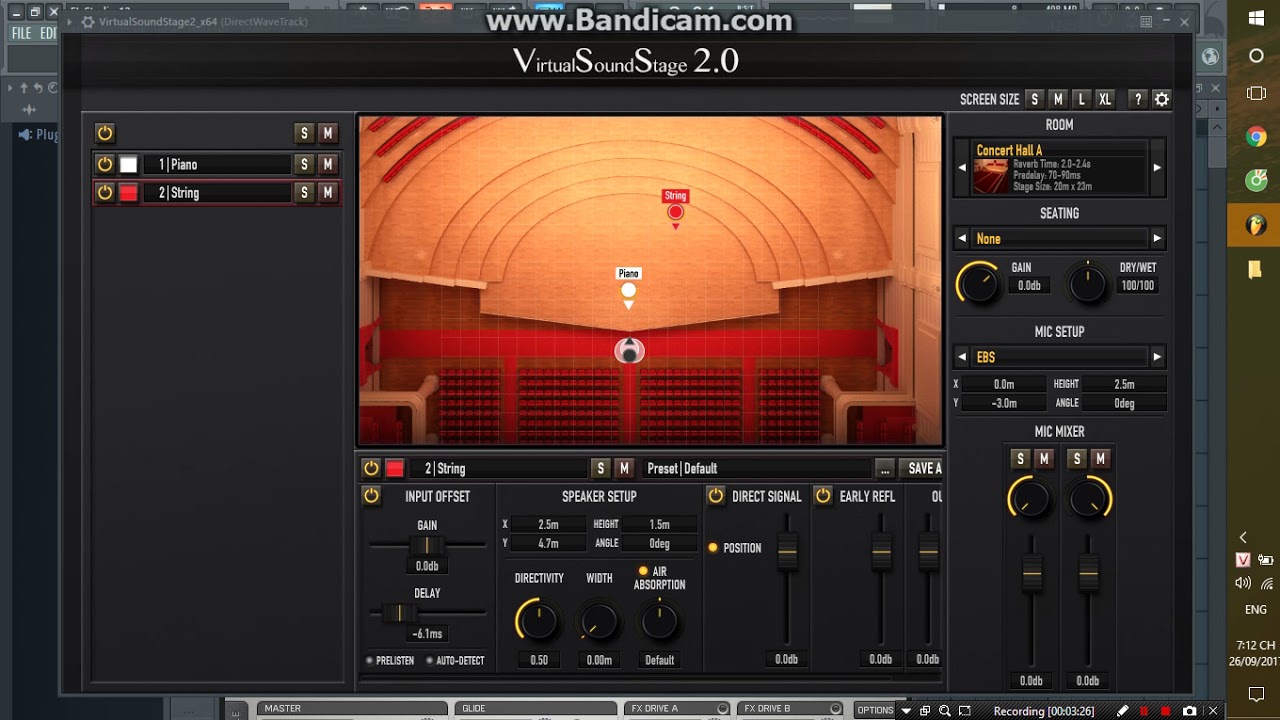This screenshot has height=720, width=1280.
Task: Open the Preset Default selector
Action: [x=756, y=468]
